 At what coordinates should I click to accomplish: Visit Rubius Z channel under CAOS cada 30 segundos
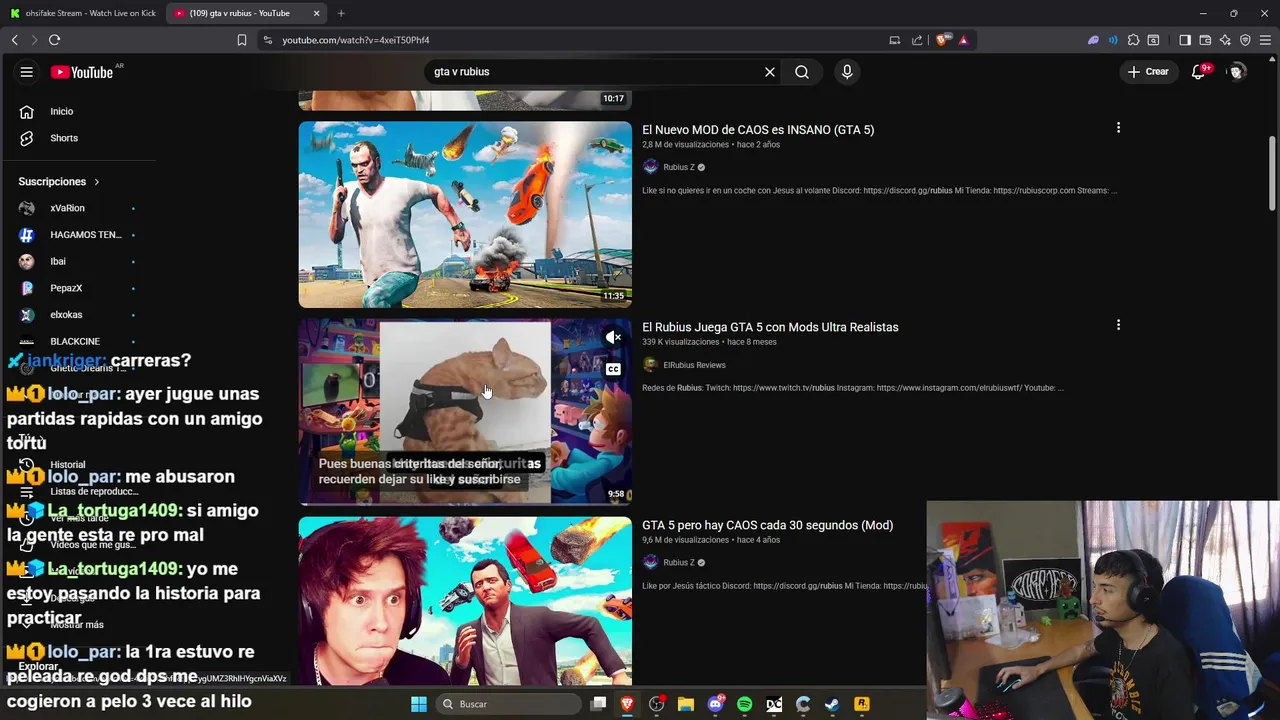[679, 562]
